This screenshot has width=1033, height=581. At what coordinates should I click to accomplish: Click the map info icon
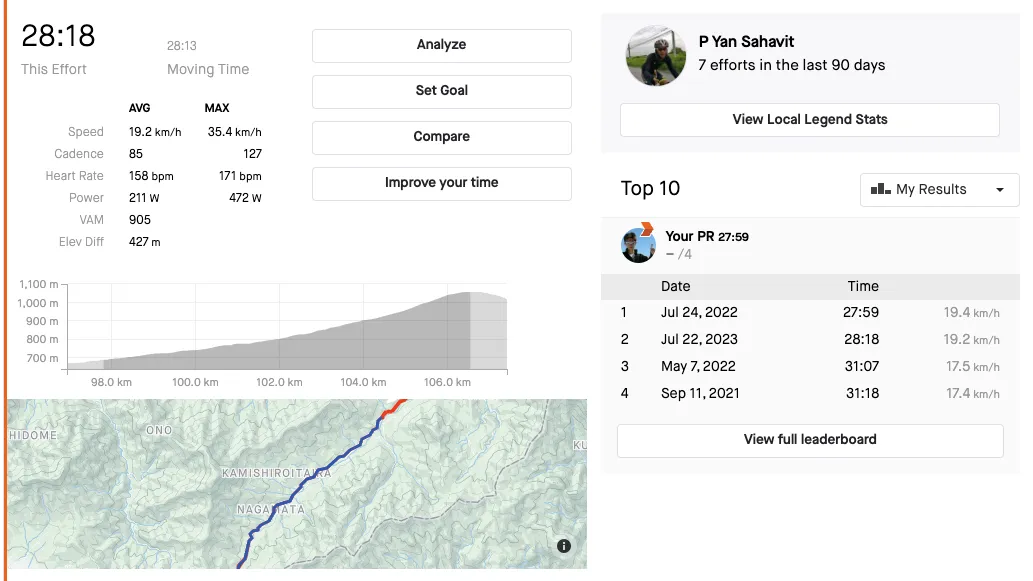pyautogui.click(x=564, y=546)
